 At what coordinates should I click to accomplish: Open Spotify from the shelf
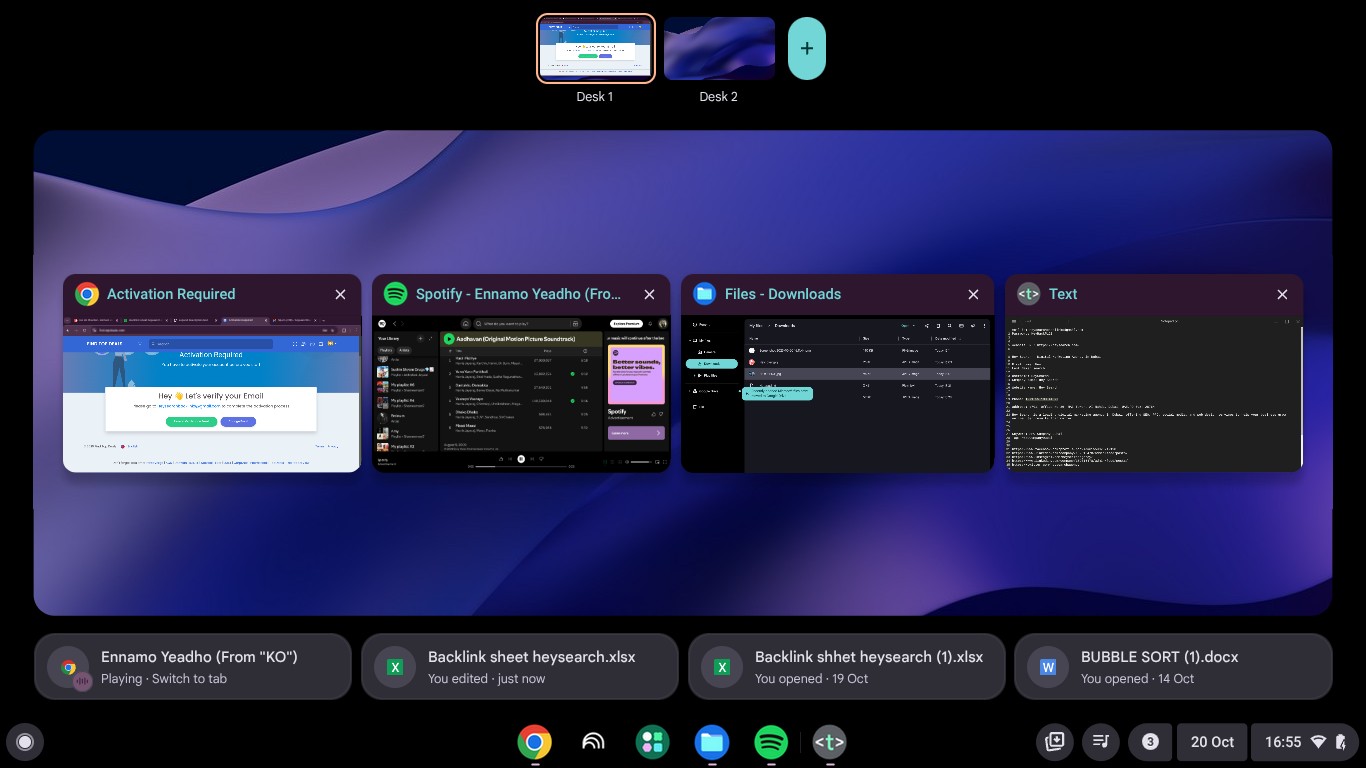point(770,742)
